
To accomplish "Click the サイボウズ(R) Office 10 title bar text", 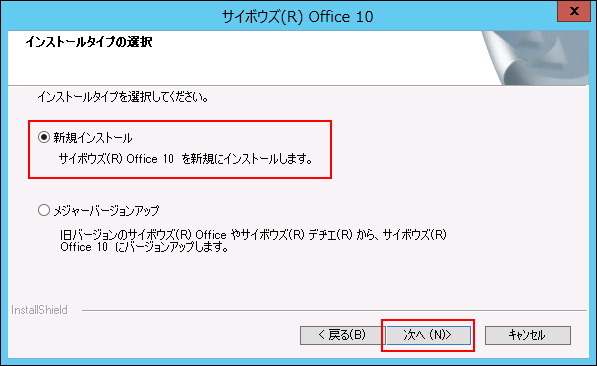I will (x=298, y=17).
